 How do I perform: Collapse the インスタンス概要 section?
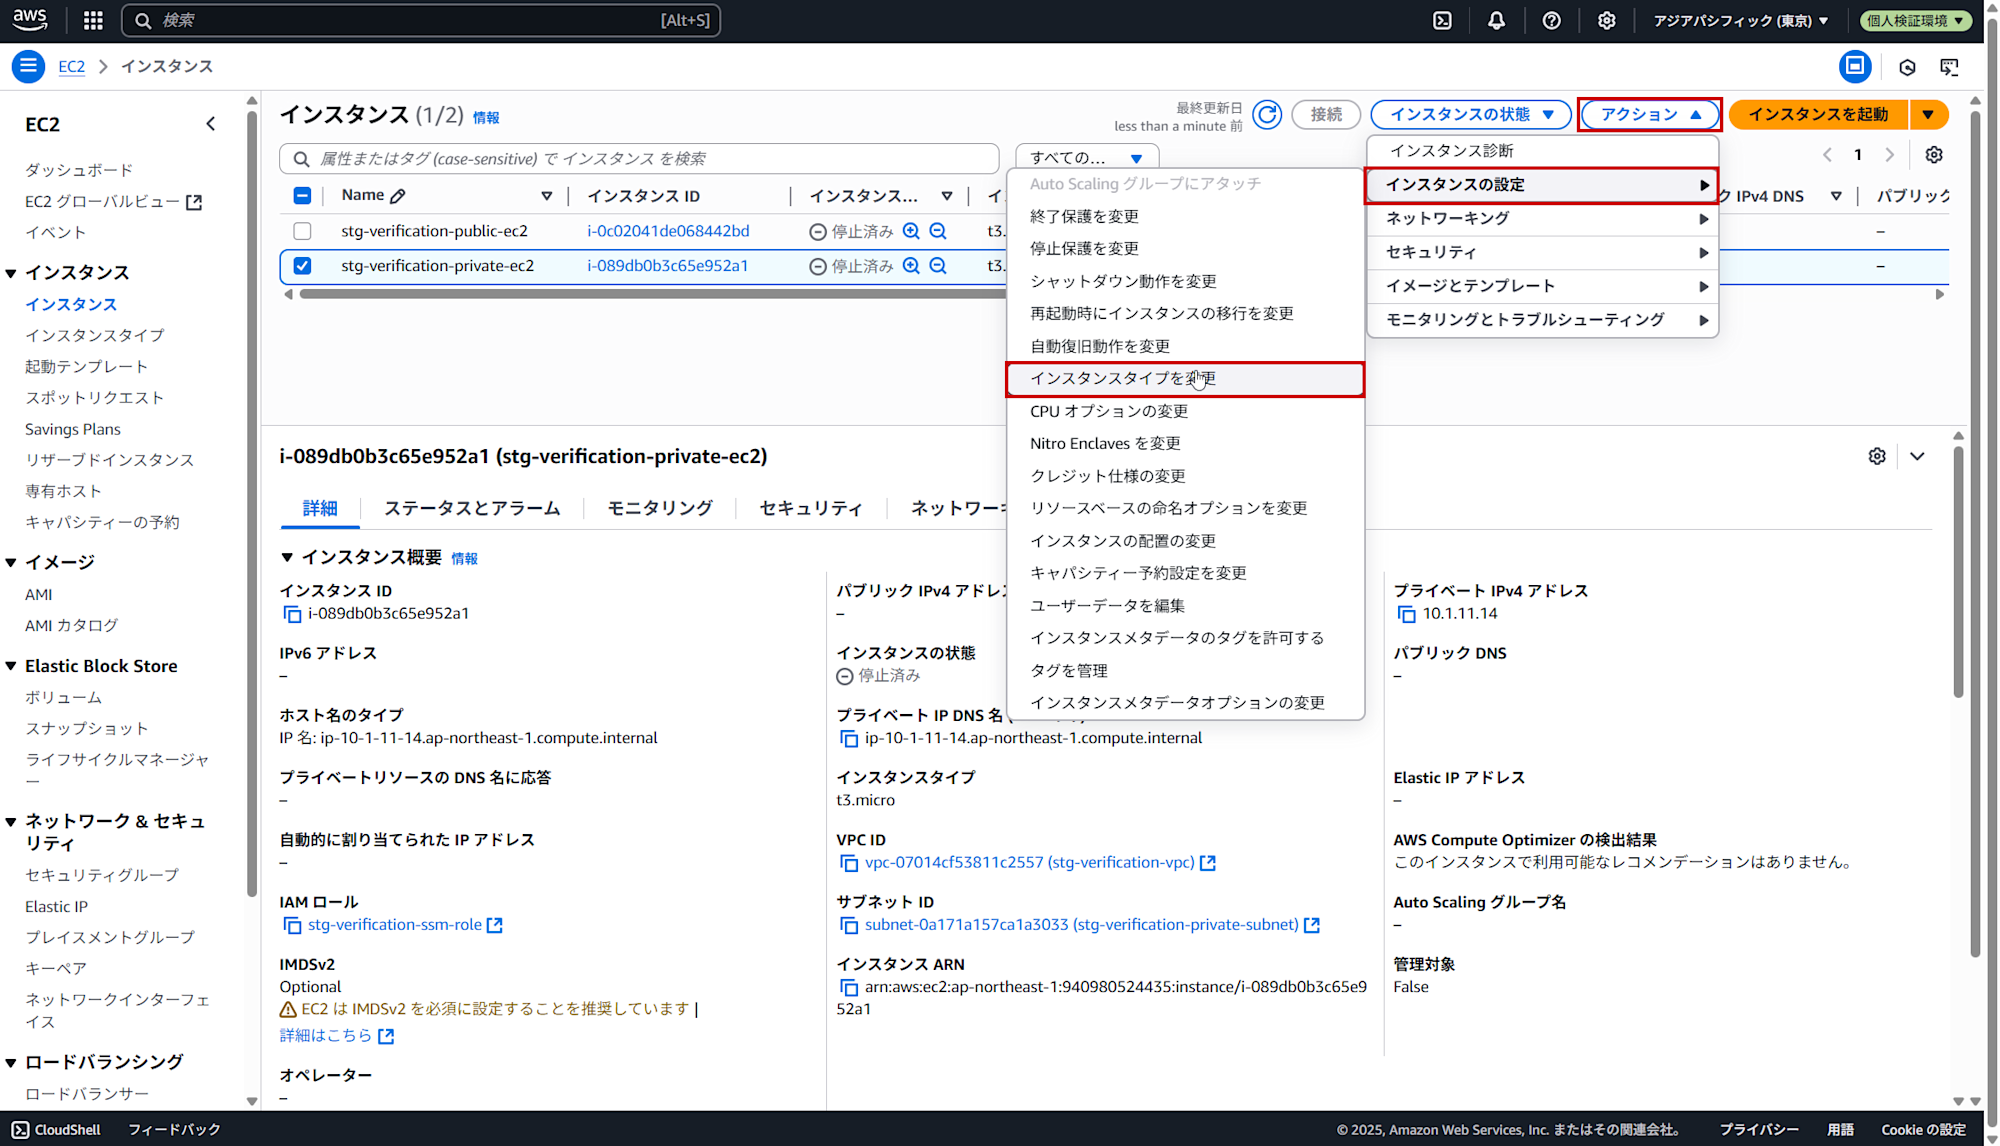tap(287, 558)
